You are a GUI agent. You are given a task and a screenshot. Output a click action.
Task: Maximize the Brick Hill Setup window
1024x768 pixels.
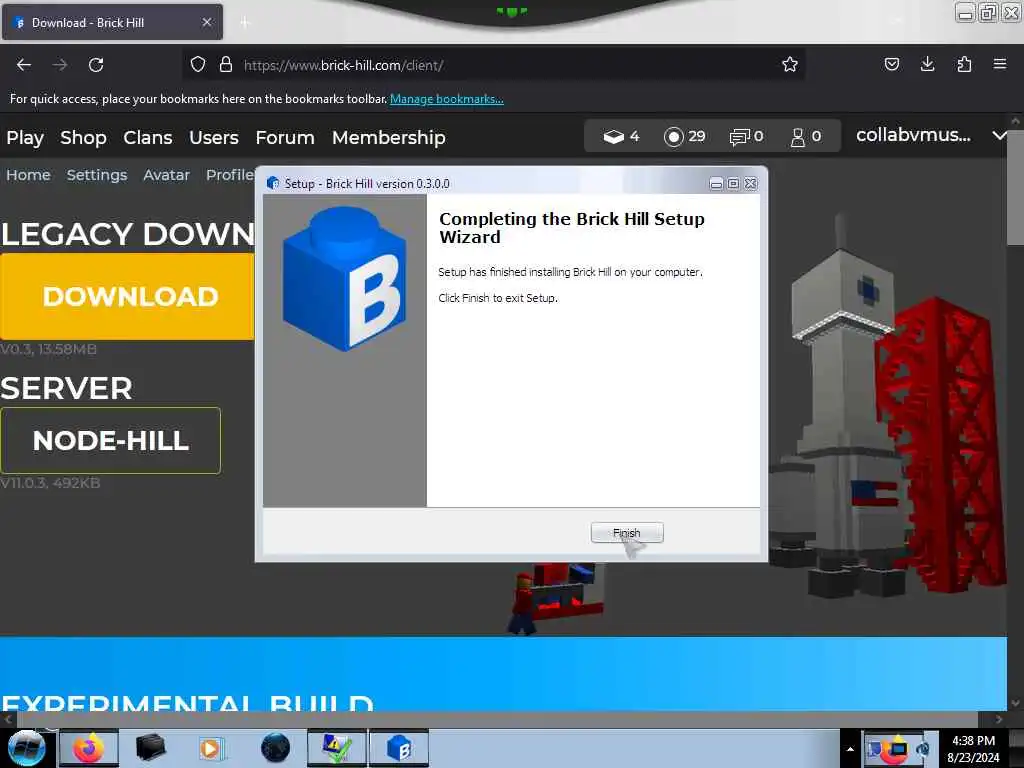733,184
